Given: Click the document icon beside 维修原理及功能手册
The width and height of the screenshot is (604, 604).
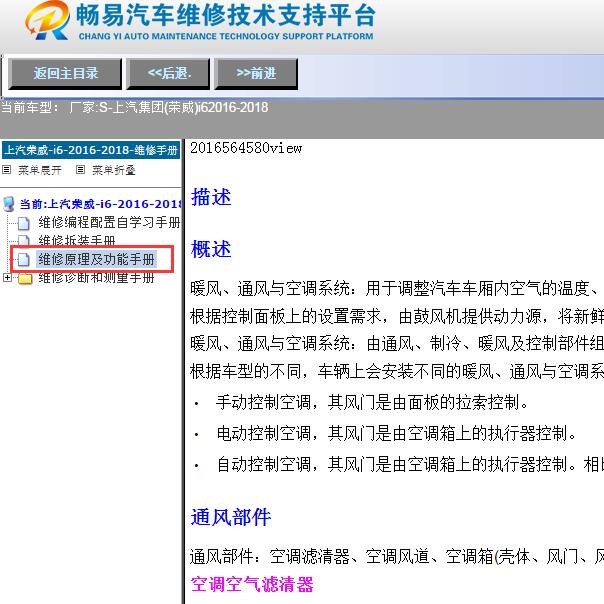Looking at the screenshot, I should tap(24, 260).
